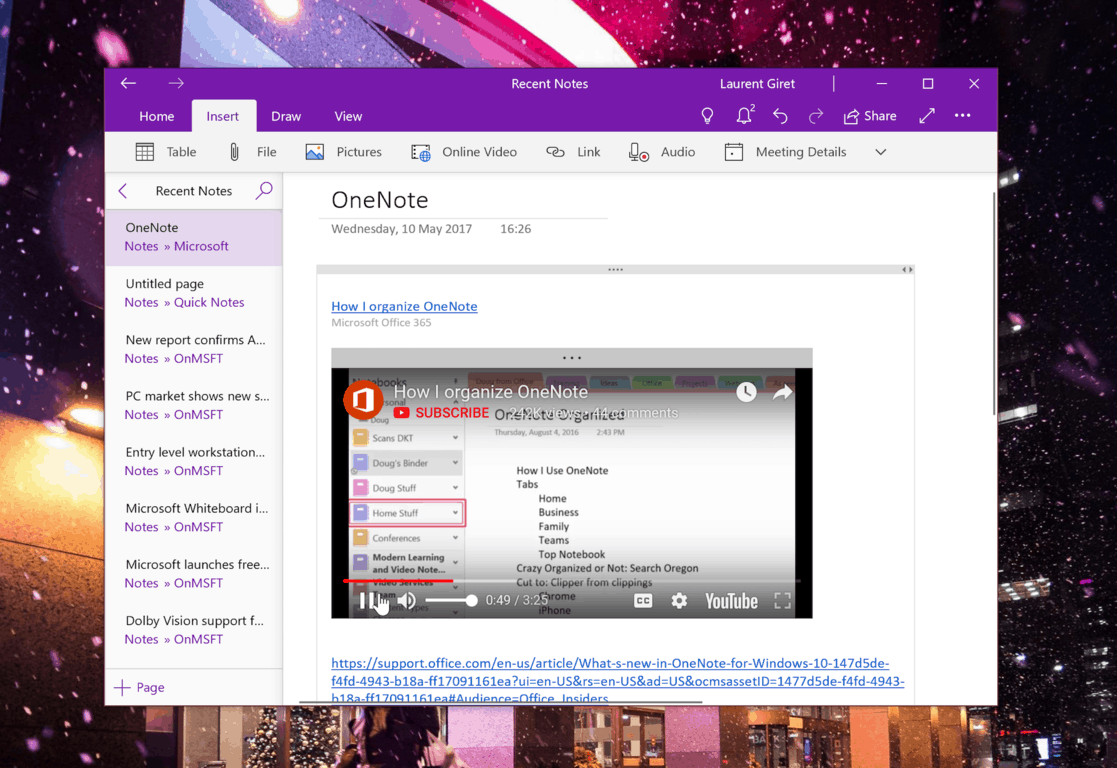This screenshot has height=768, width=1117.
Task: Add a new Page
Action: click(140, 687)
